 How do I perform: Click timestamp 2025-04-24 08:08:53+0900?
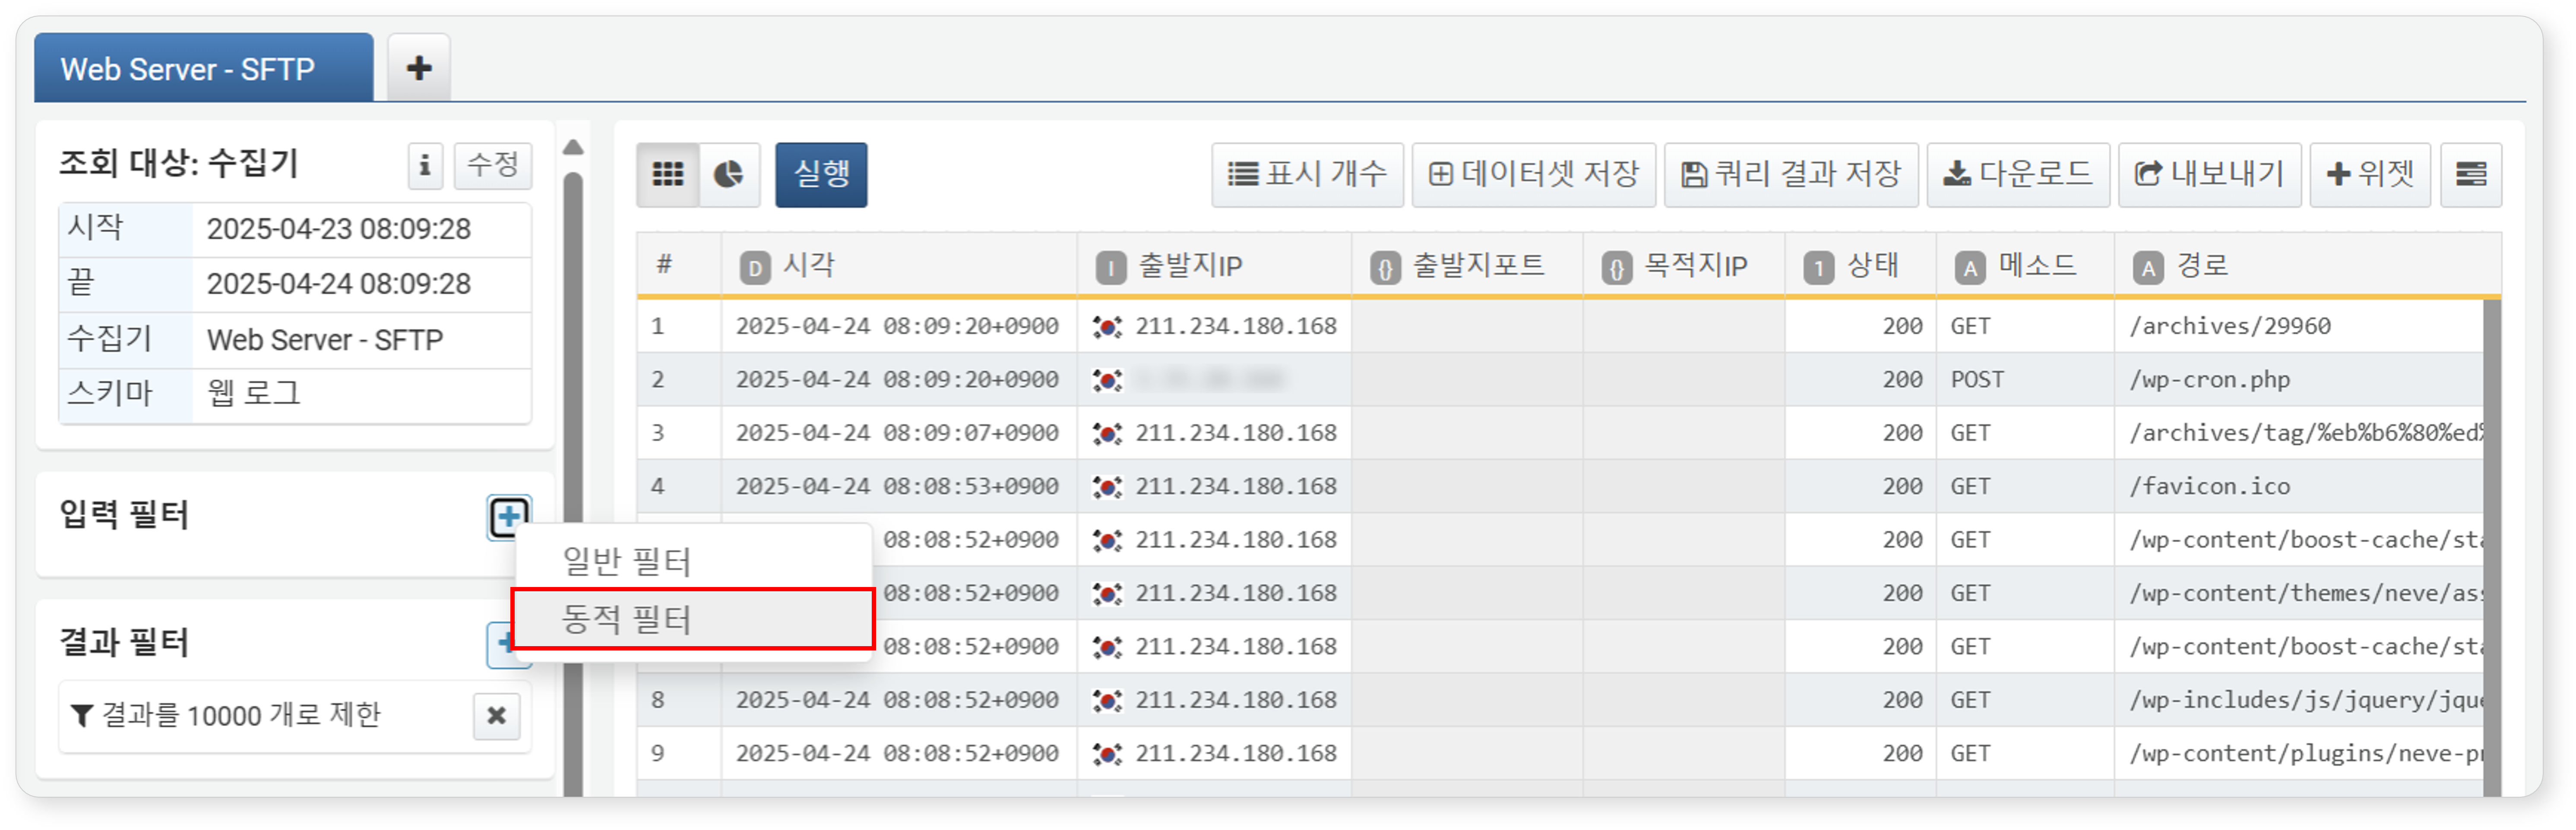tap(896, 487)
